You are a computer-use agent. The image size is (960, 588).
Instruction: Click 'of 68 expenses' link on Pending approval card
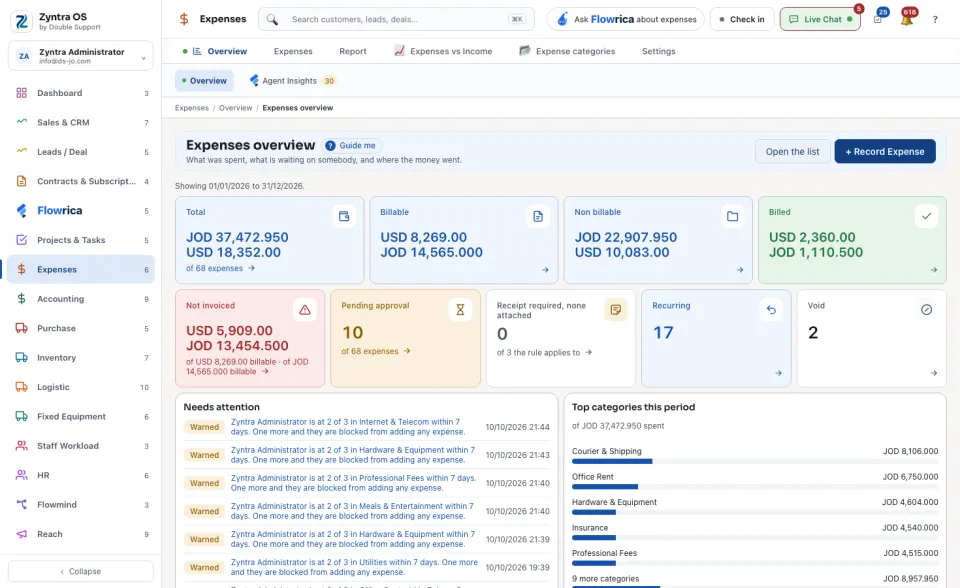pos(376,352)
